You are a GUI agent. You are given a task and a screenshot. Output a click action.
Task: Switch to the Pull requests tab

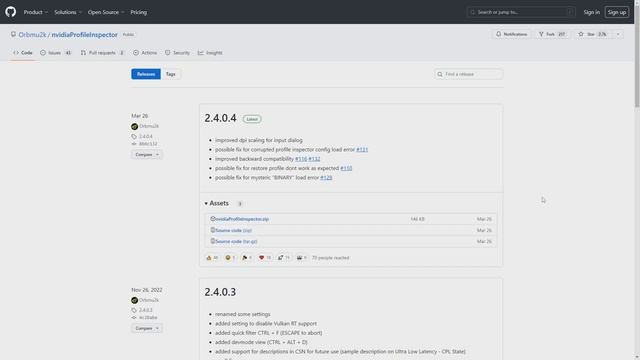coord(102,53)
